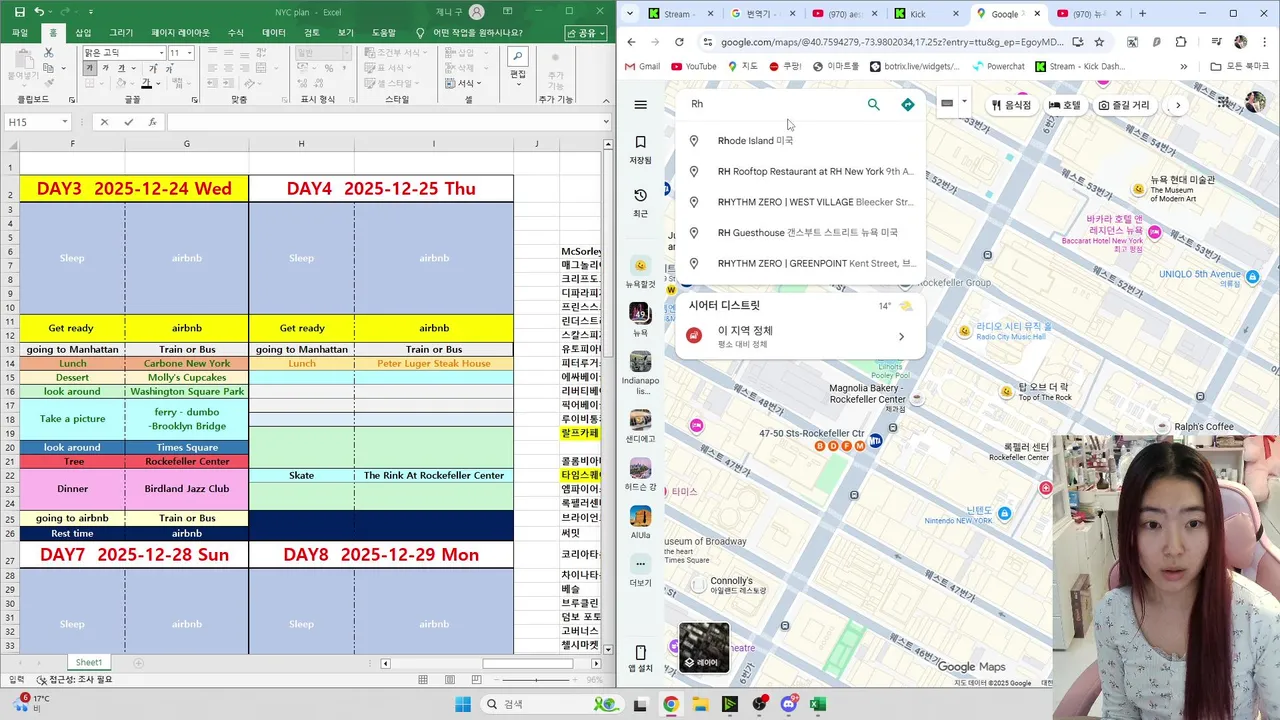
Task: Open the 저장됨 saved places sidebar icon
Action: pyautogui.click(x=641, y=149)
